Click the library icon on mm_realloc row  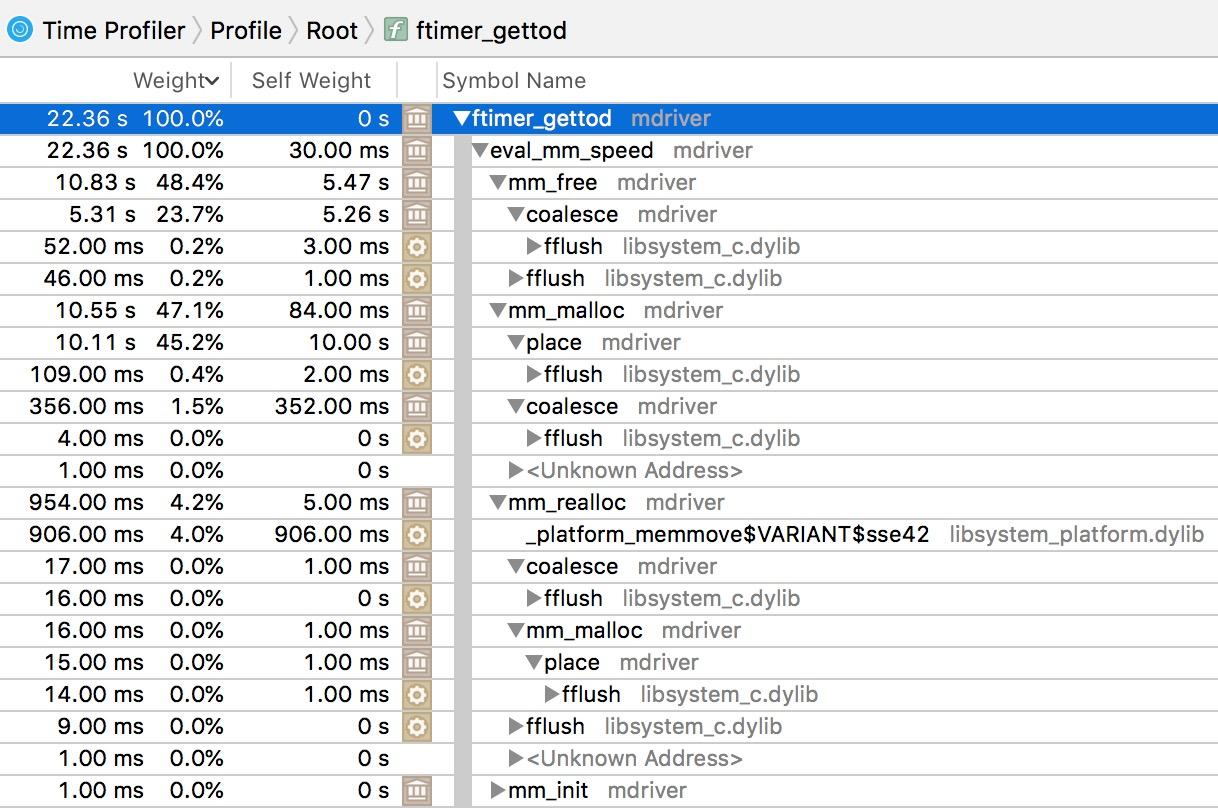pyautogui.click(x=417, y=503)
